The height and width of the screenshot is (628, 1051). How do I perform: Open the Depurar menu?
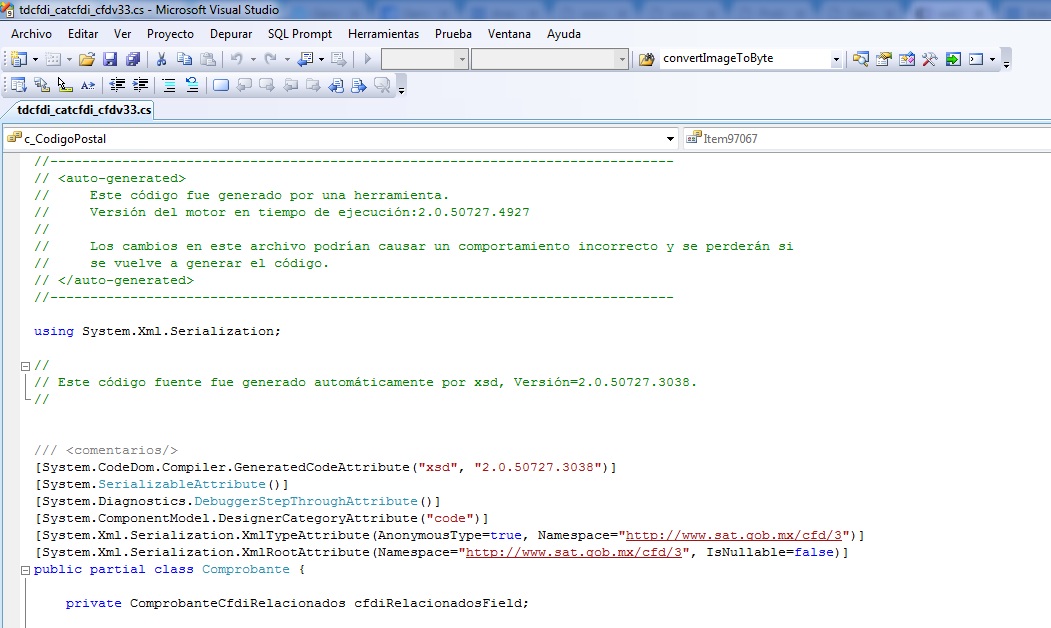(231, 34)
